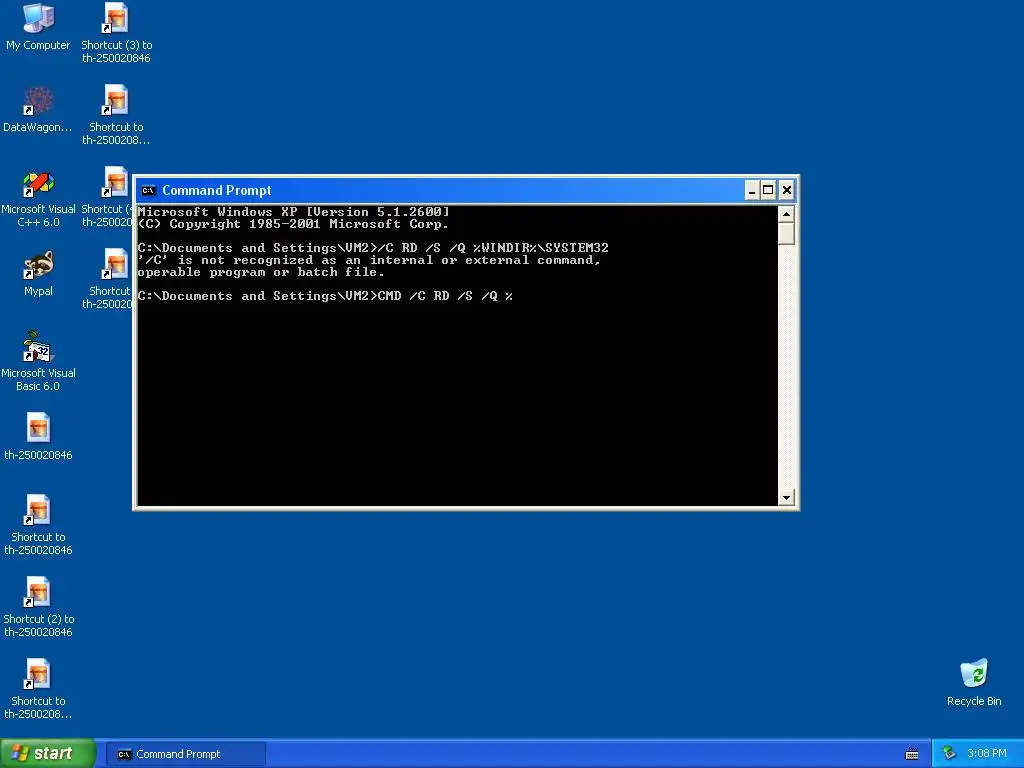Open the Start menu
This screenshot has height=768, width=1024.
48,754
